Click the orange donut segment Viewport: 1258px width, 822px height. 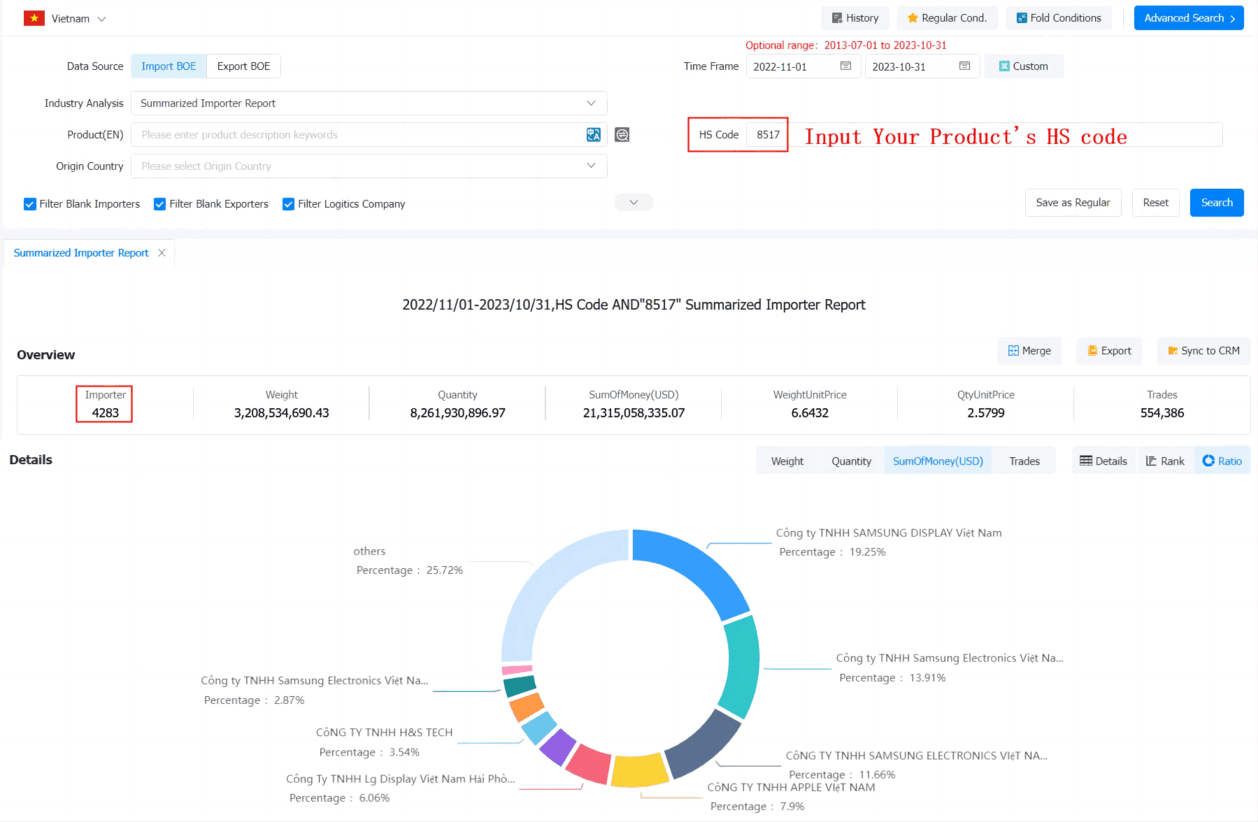pyautogui.click(x=525, y=707)
